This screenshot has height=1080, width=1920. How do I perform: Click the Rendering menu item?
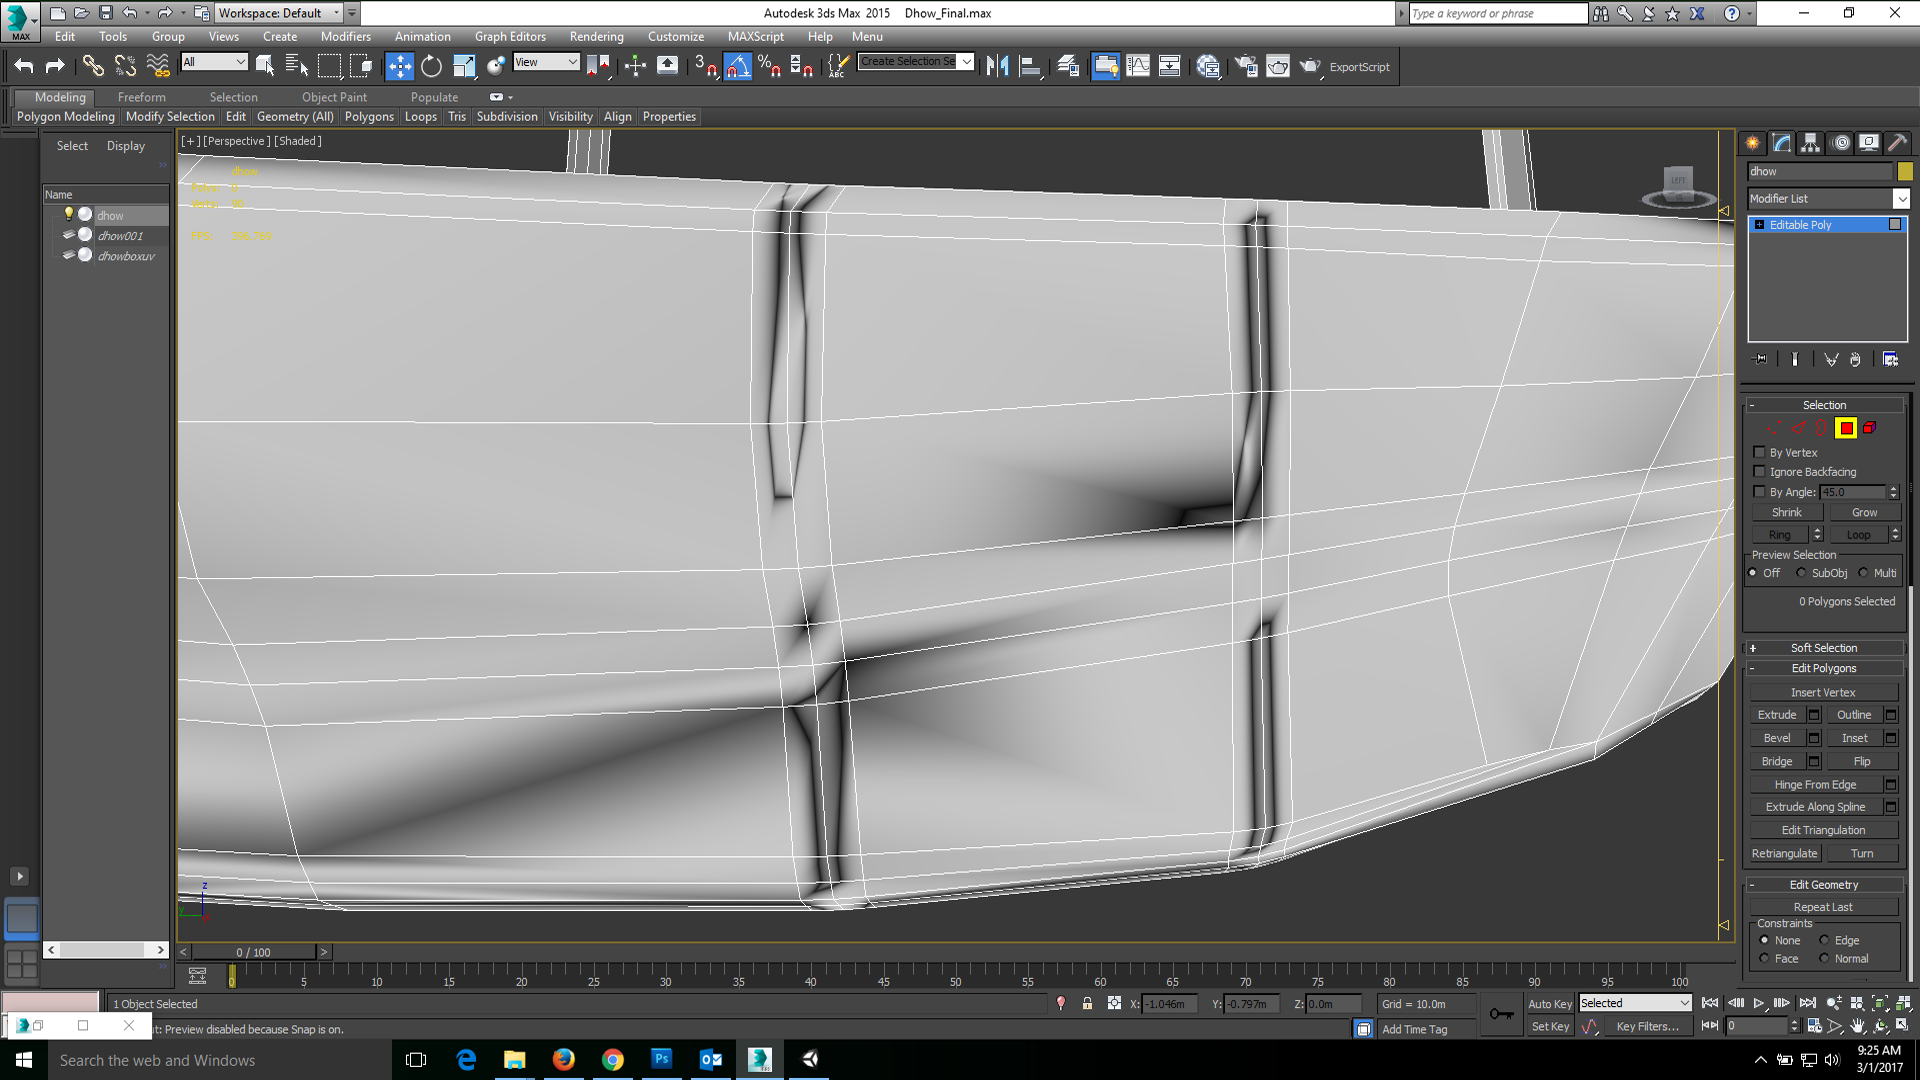pyautogui.click(x=596, y=36)
